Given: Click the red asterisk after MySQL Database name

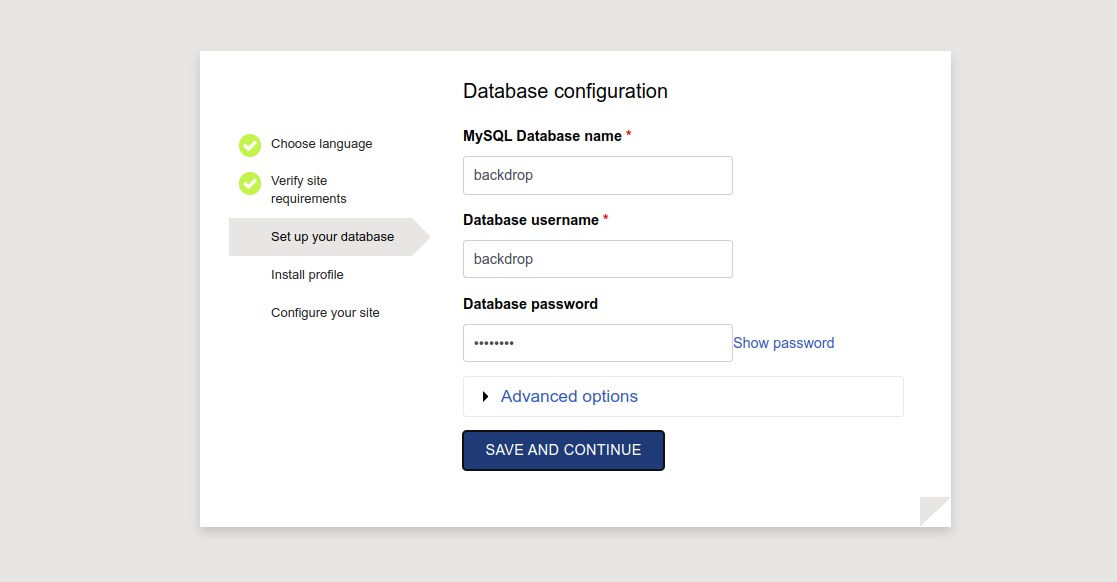Looking at the screenshot, I should [629, 135].
